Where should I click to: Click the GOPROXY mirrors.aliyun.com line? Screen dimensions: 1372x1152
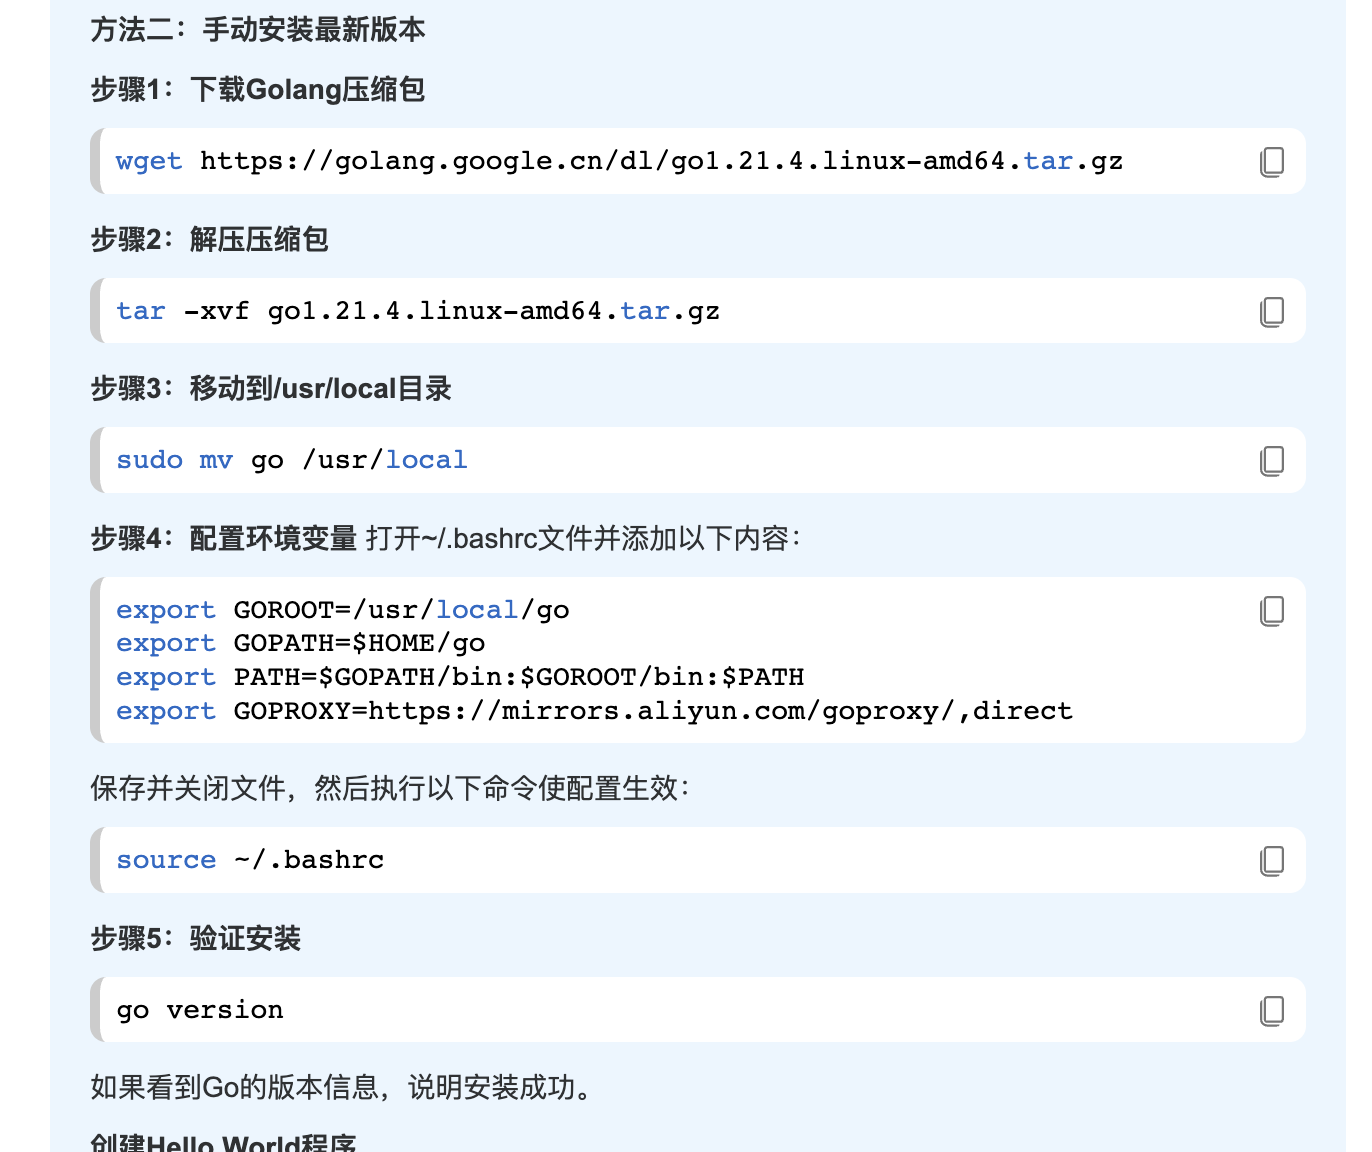[594, 710]
